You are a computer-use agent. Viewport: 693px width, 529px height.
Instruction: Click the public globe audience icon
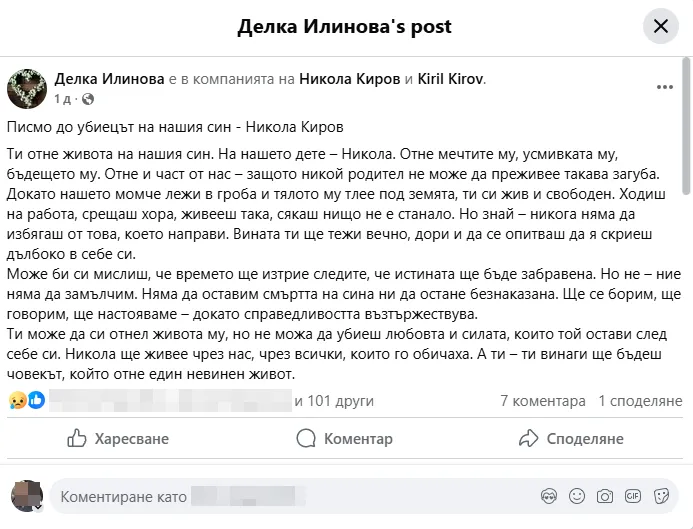(88, 99)
